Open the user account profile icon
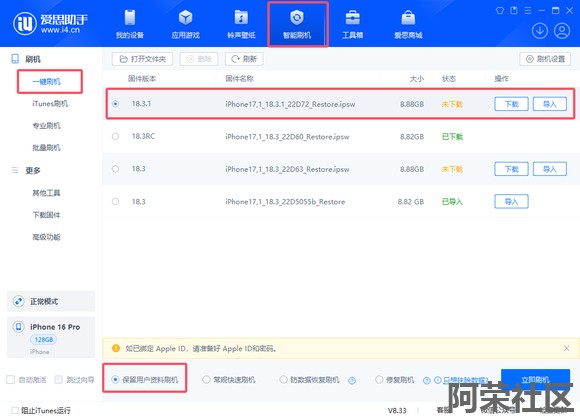Screen dimensions: 580x419 coord(562,31)
